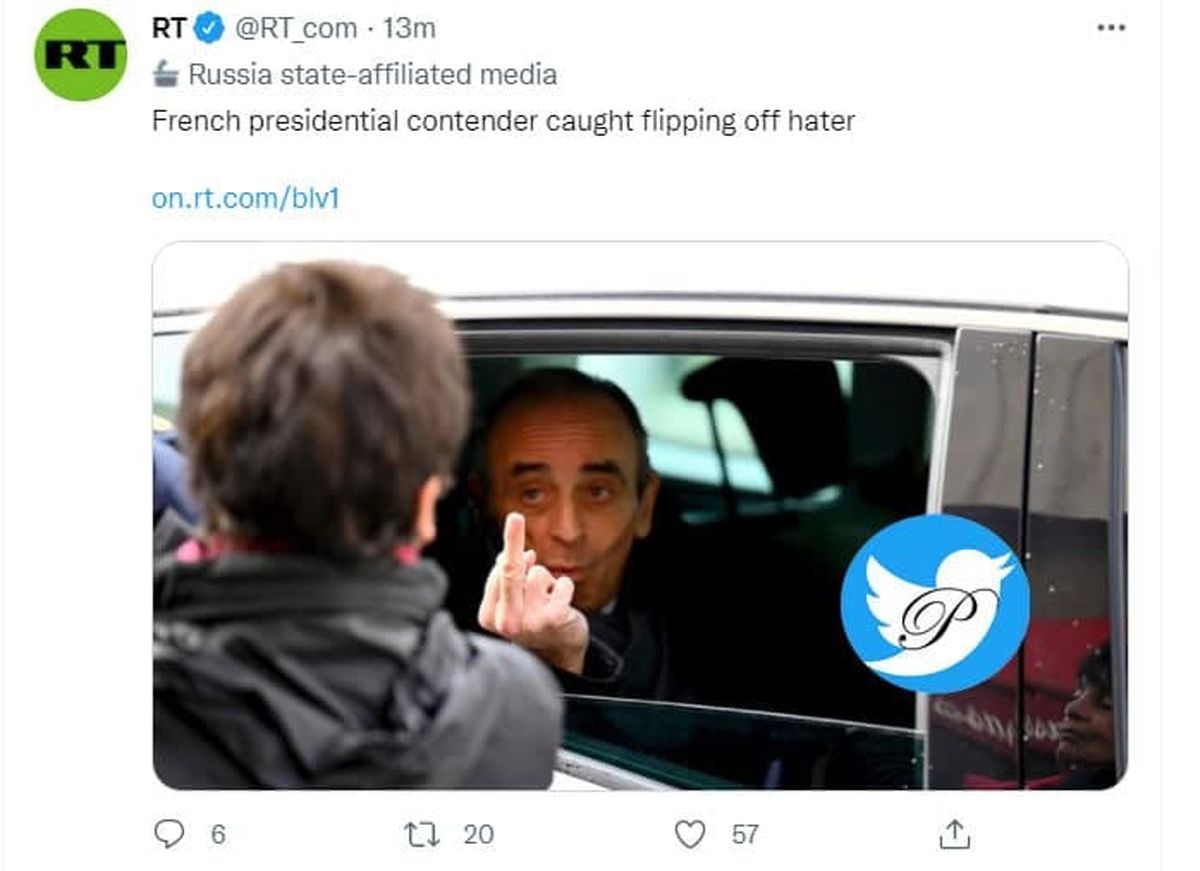
Task: Click the retweet arrows icon
Action: 422,834
